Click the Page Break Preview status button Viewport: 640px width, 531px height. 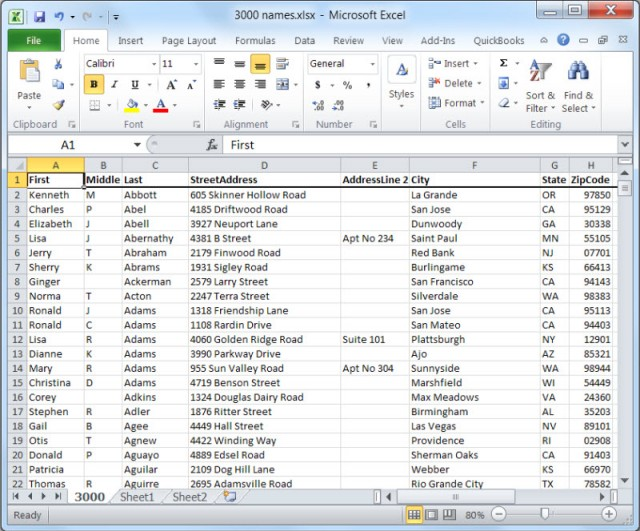pyautogui.click(x=449, y=515)
